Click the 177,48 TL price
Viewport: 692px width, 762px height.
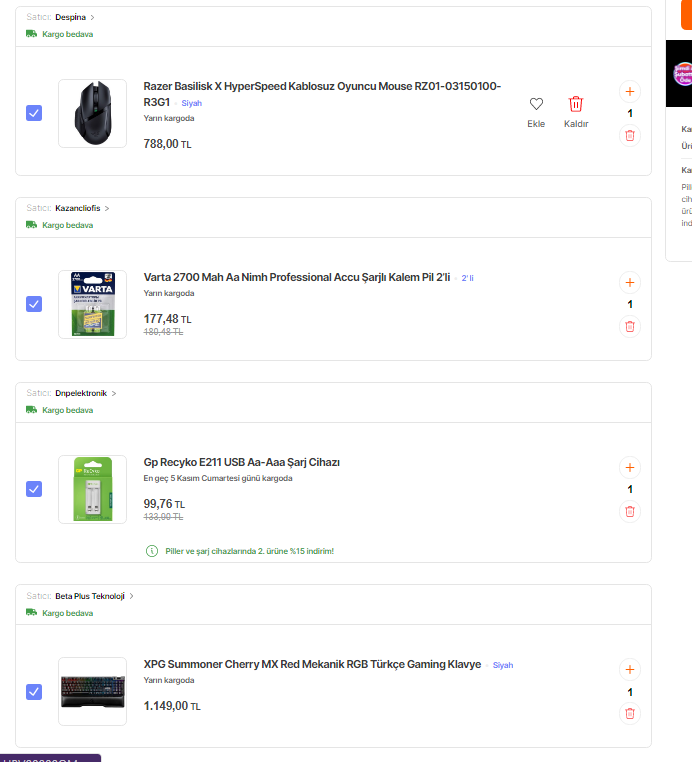[x=168, y=319]
